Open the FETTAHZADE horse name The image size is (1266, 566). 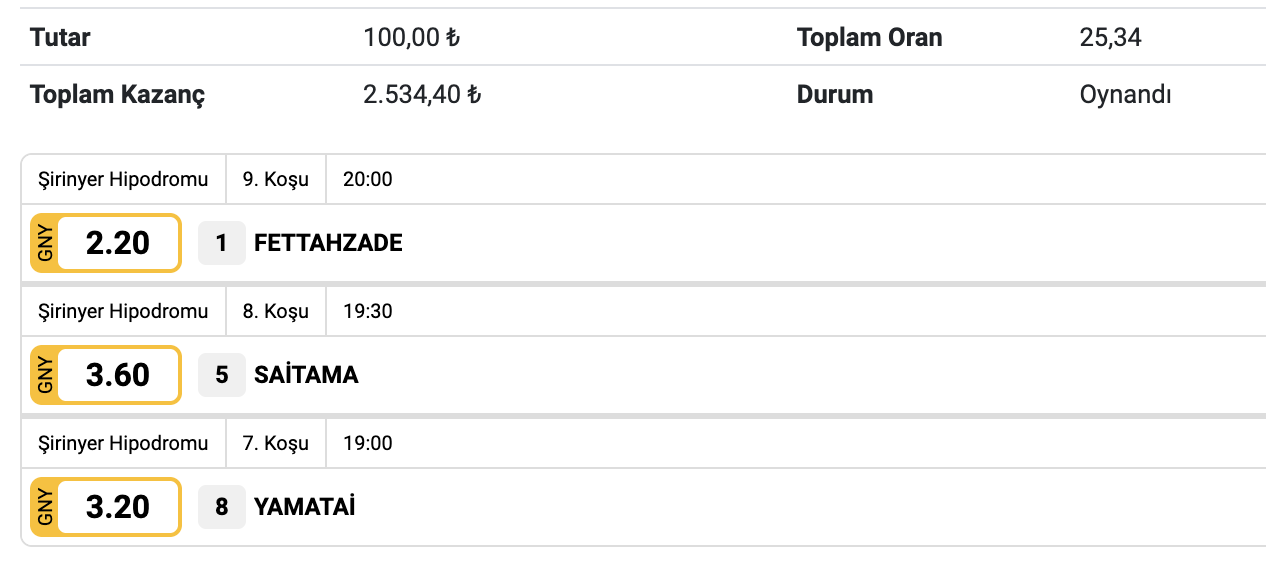pos(328,243)
